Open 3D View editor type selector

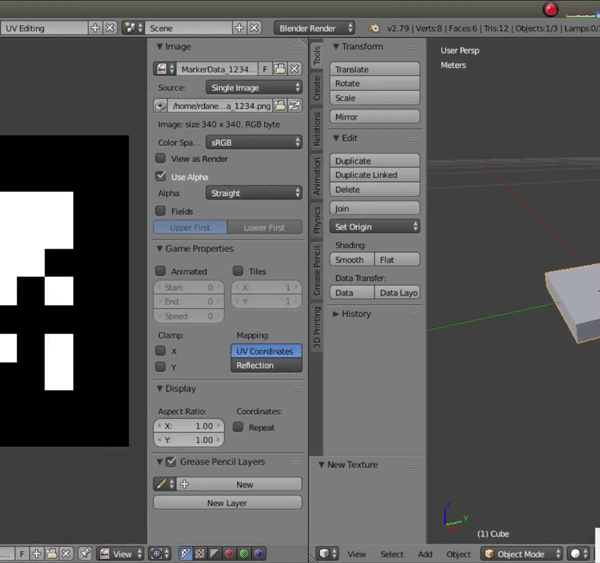pyautogui.click(x=327, y=553)
